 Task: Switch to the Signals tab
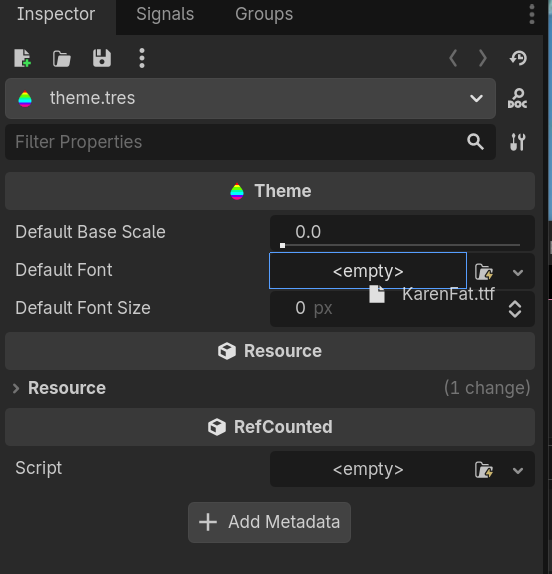pos(165,15)
